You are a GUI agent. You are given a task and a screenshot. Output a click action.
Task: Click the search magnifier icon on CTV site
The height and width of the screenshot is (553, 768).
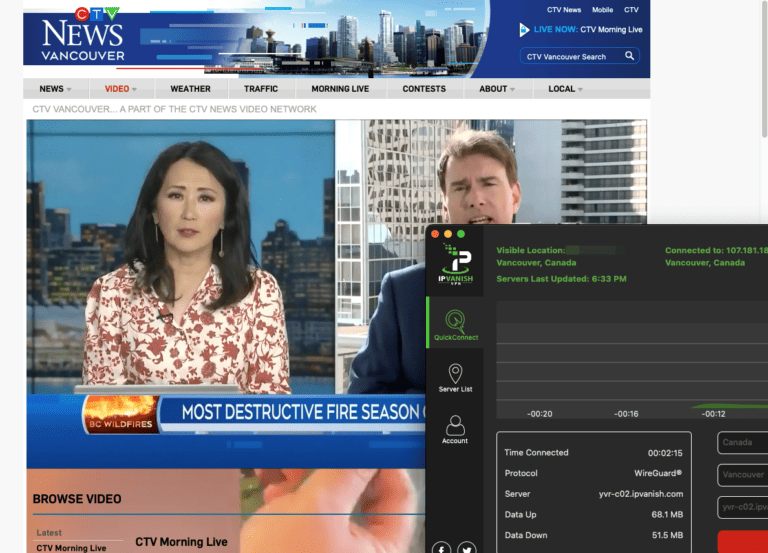(629, 56)
